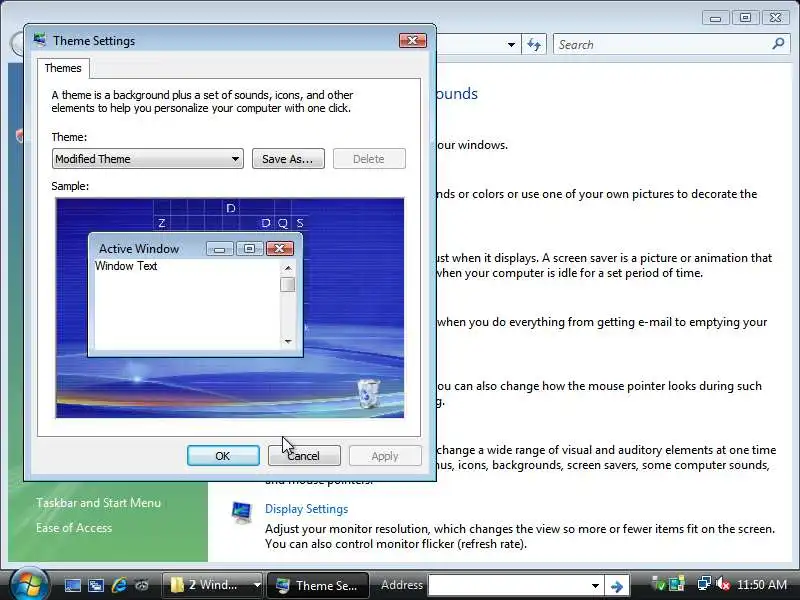Expand the address bar history dropdown arrow

tap(511, 44)
